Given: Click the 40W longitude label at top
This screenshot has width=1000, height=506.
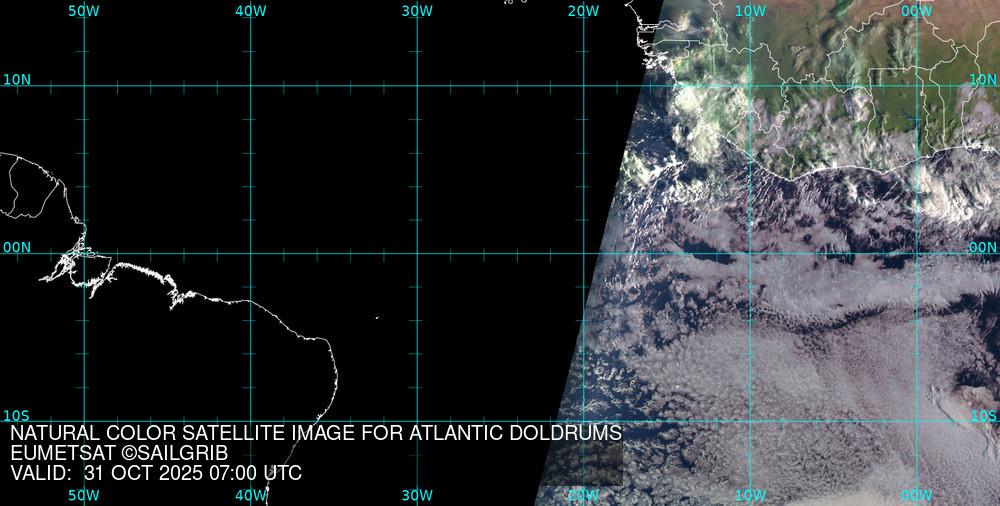Looking at the screenshot, I should [x=250, y=10].
